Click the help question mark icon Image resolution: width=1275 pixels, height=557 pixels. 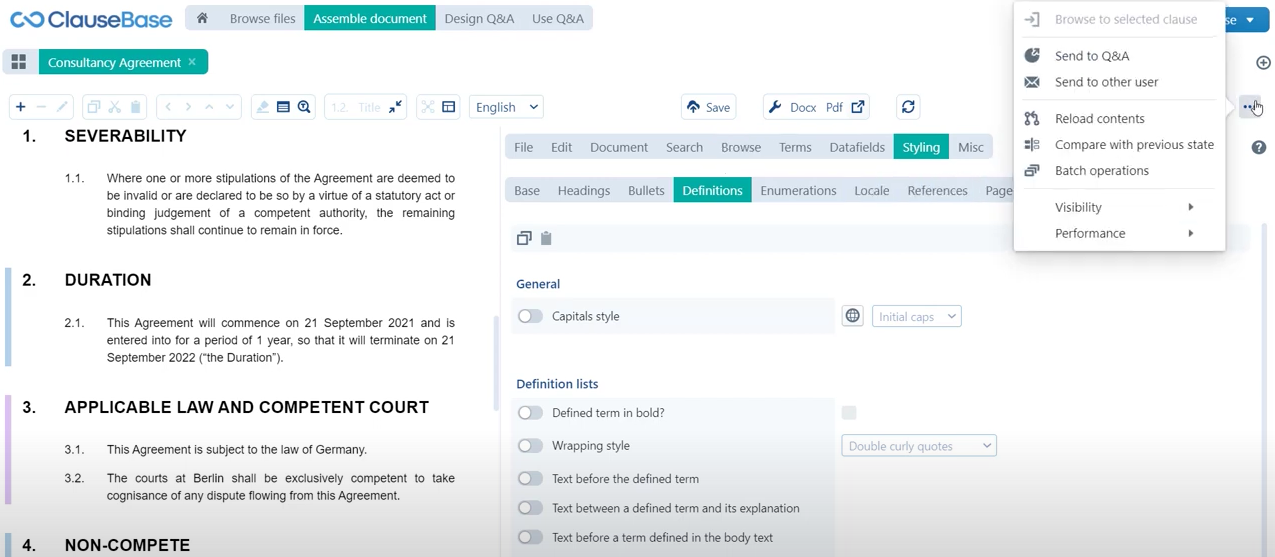[1258, 147]
